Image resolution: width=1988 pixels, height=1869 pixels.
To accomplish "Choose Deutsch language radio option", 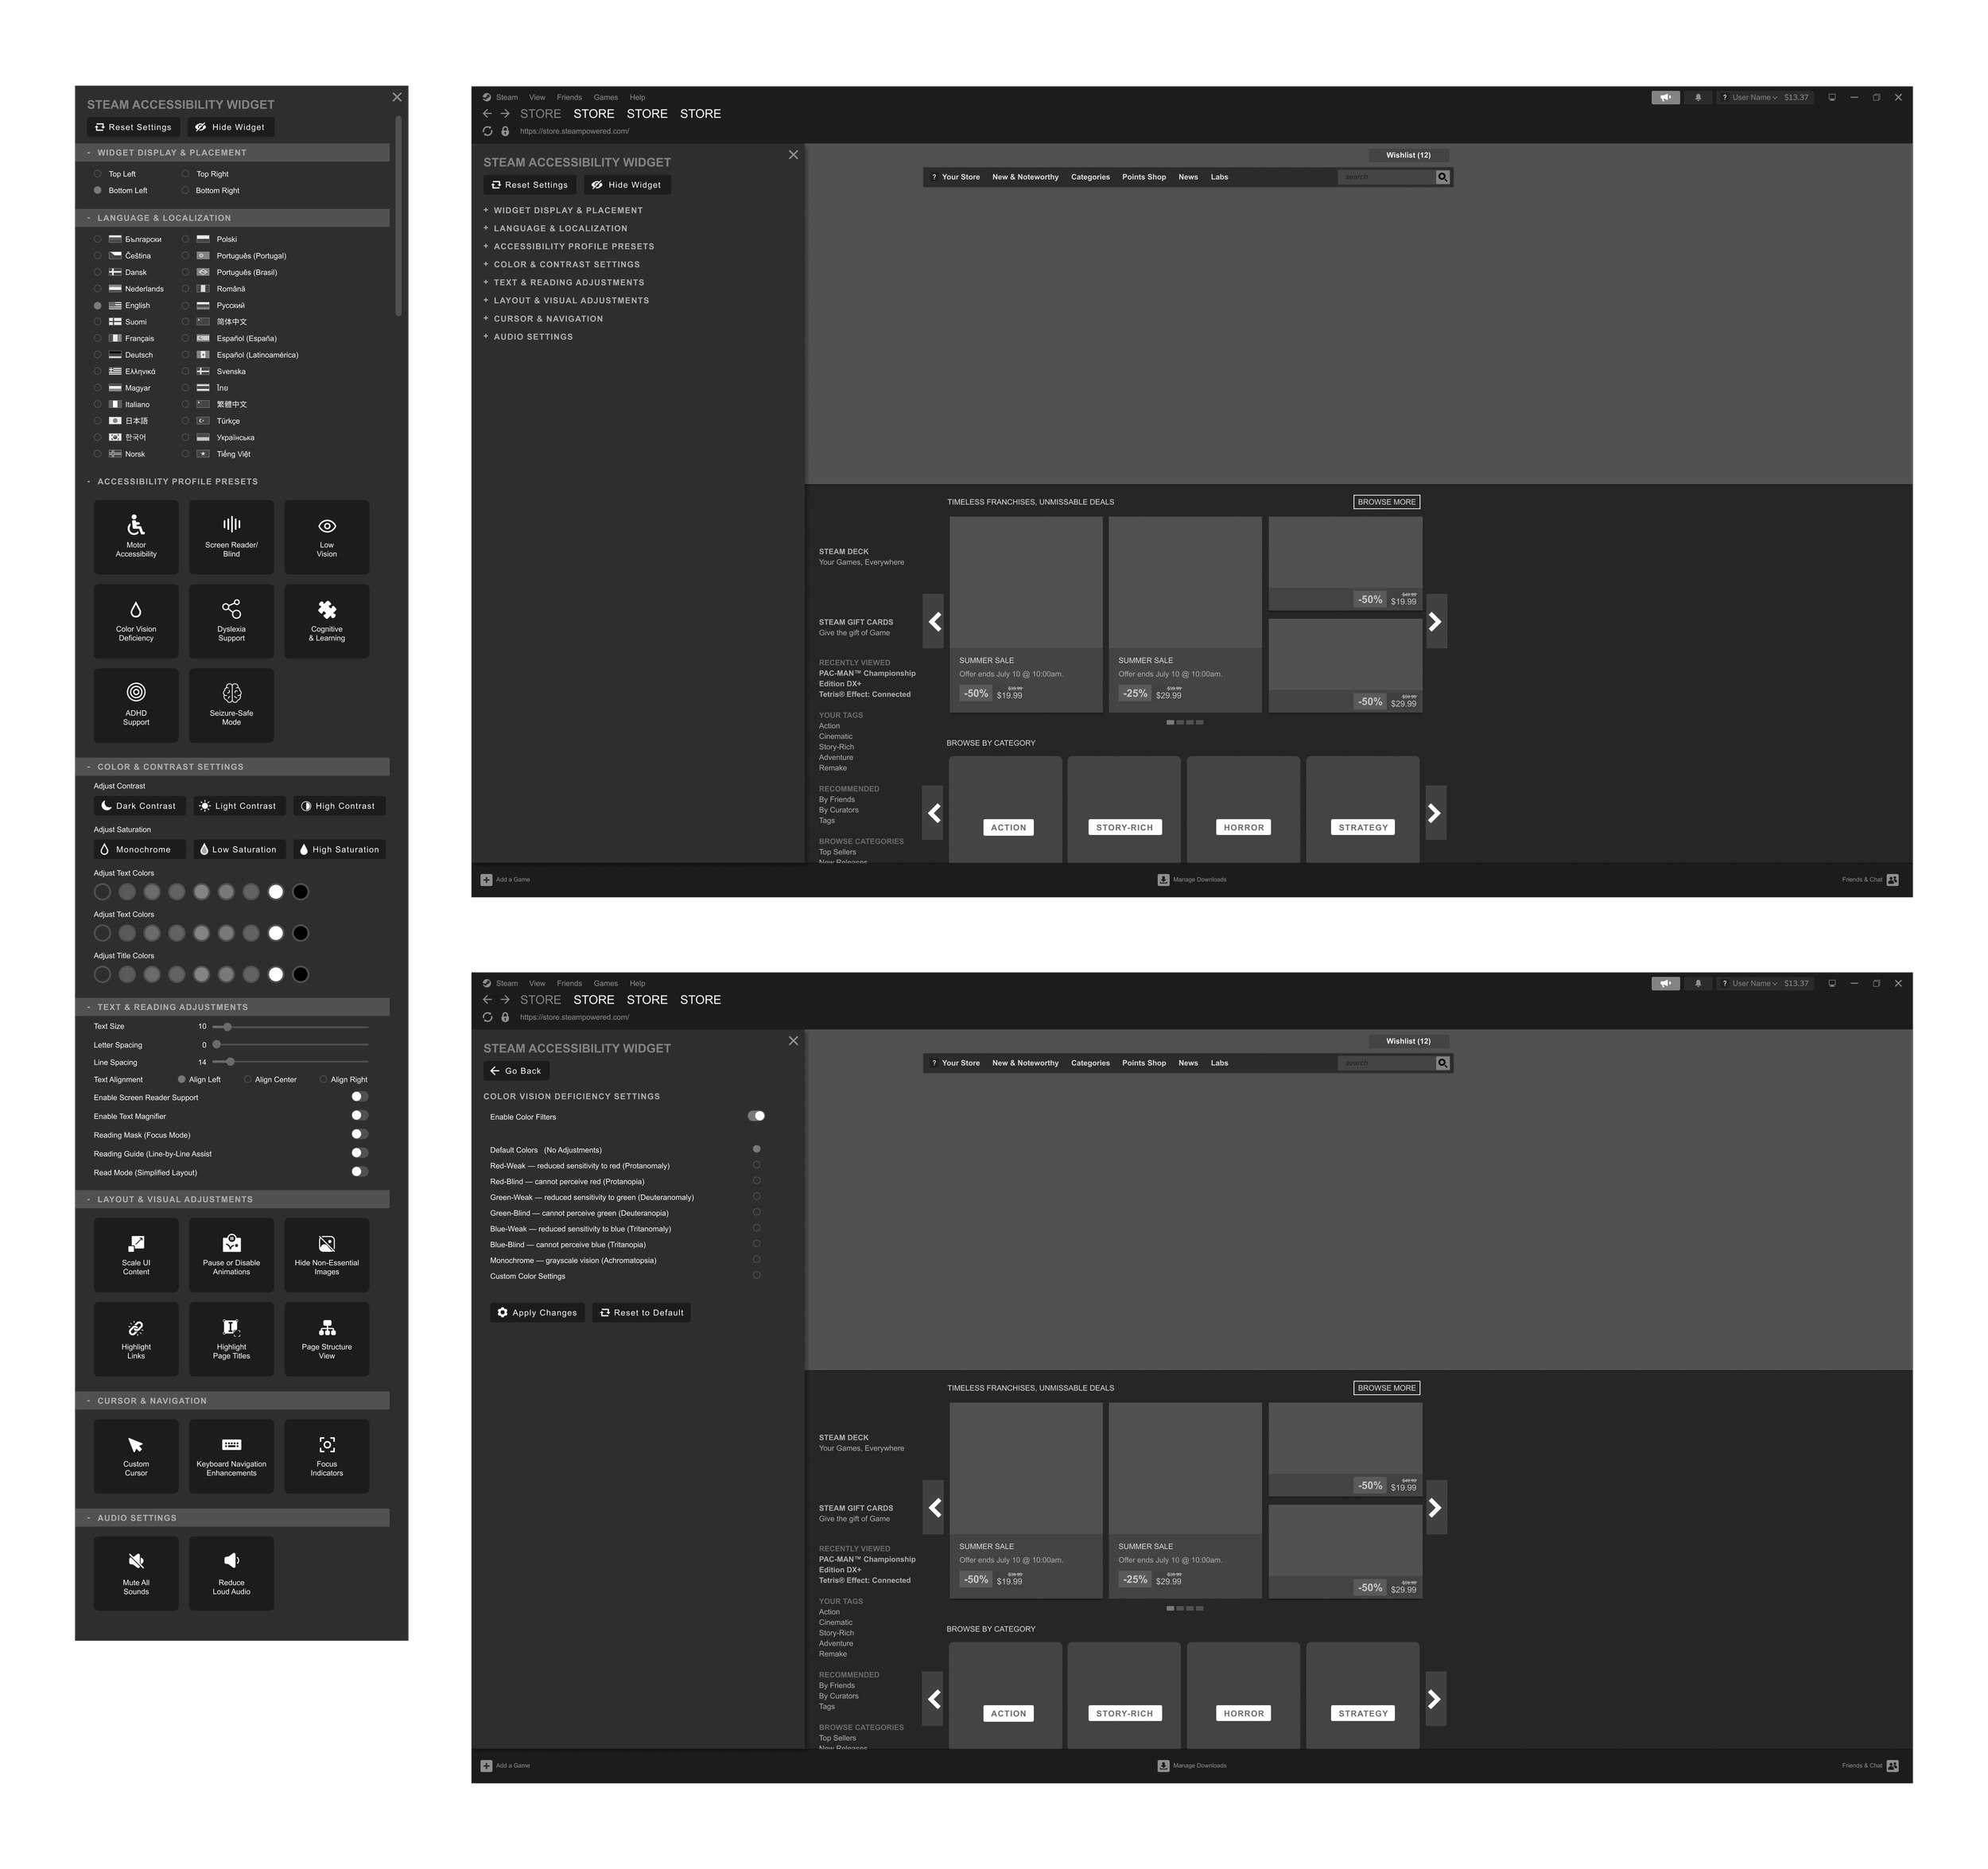I will (x=98, y=354).
